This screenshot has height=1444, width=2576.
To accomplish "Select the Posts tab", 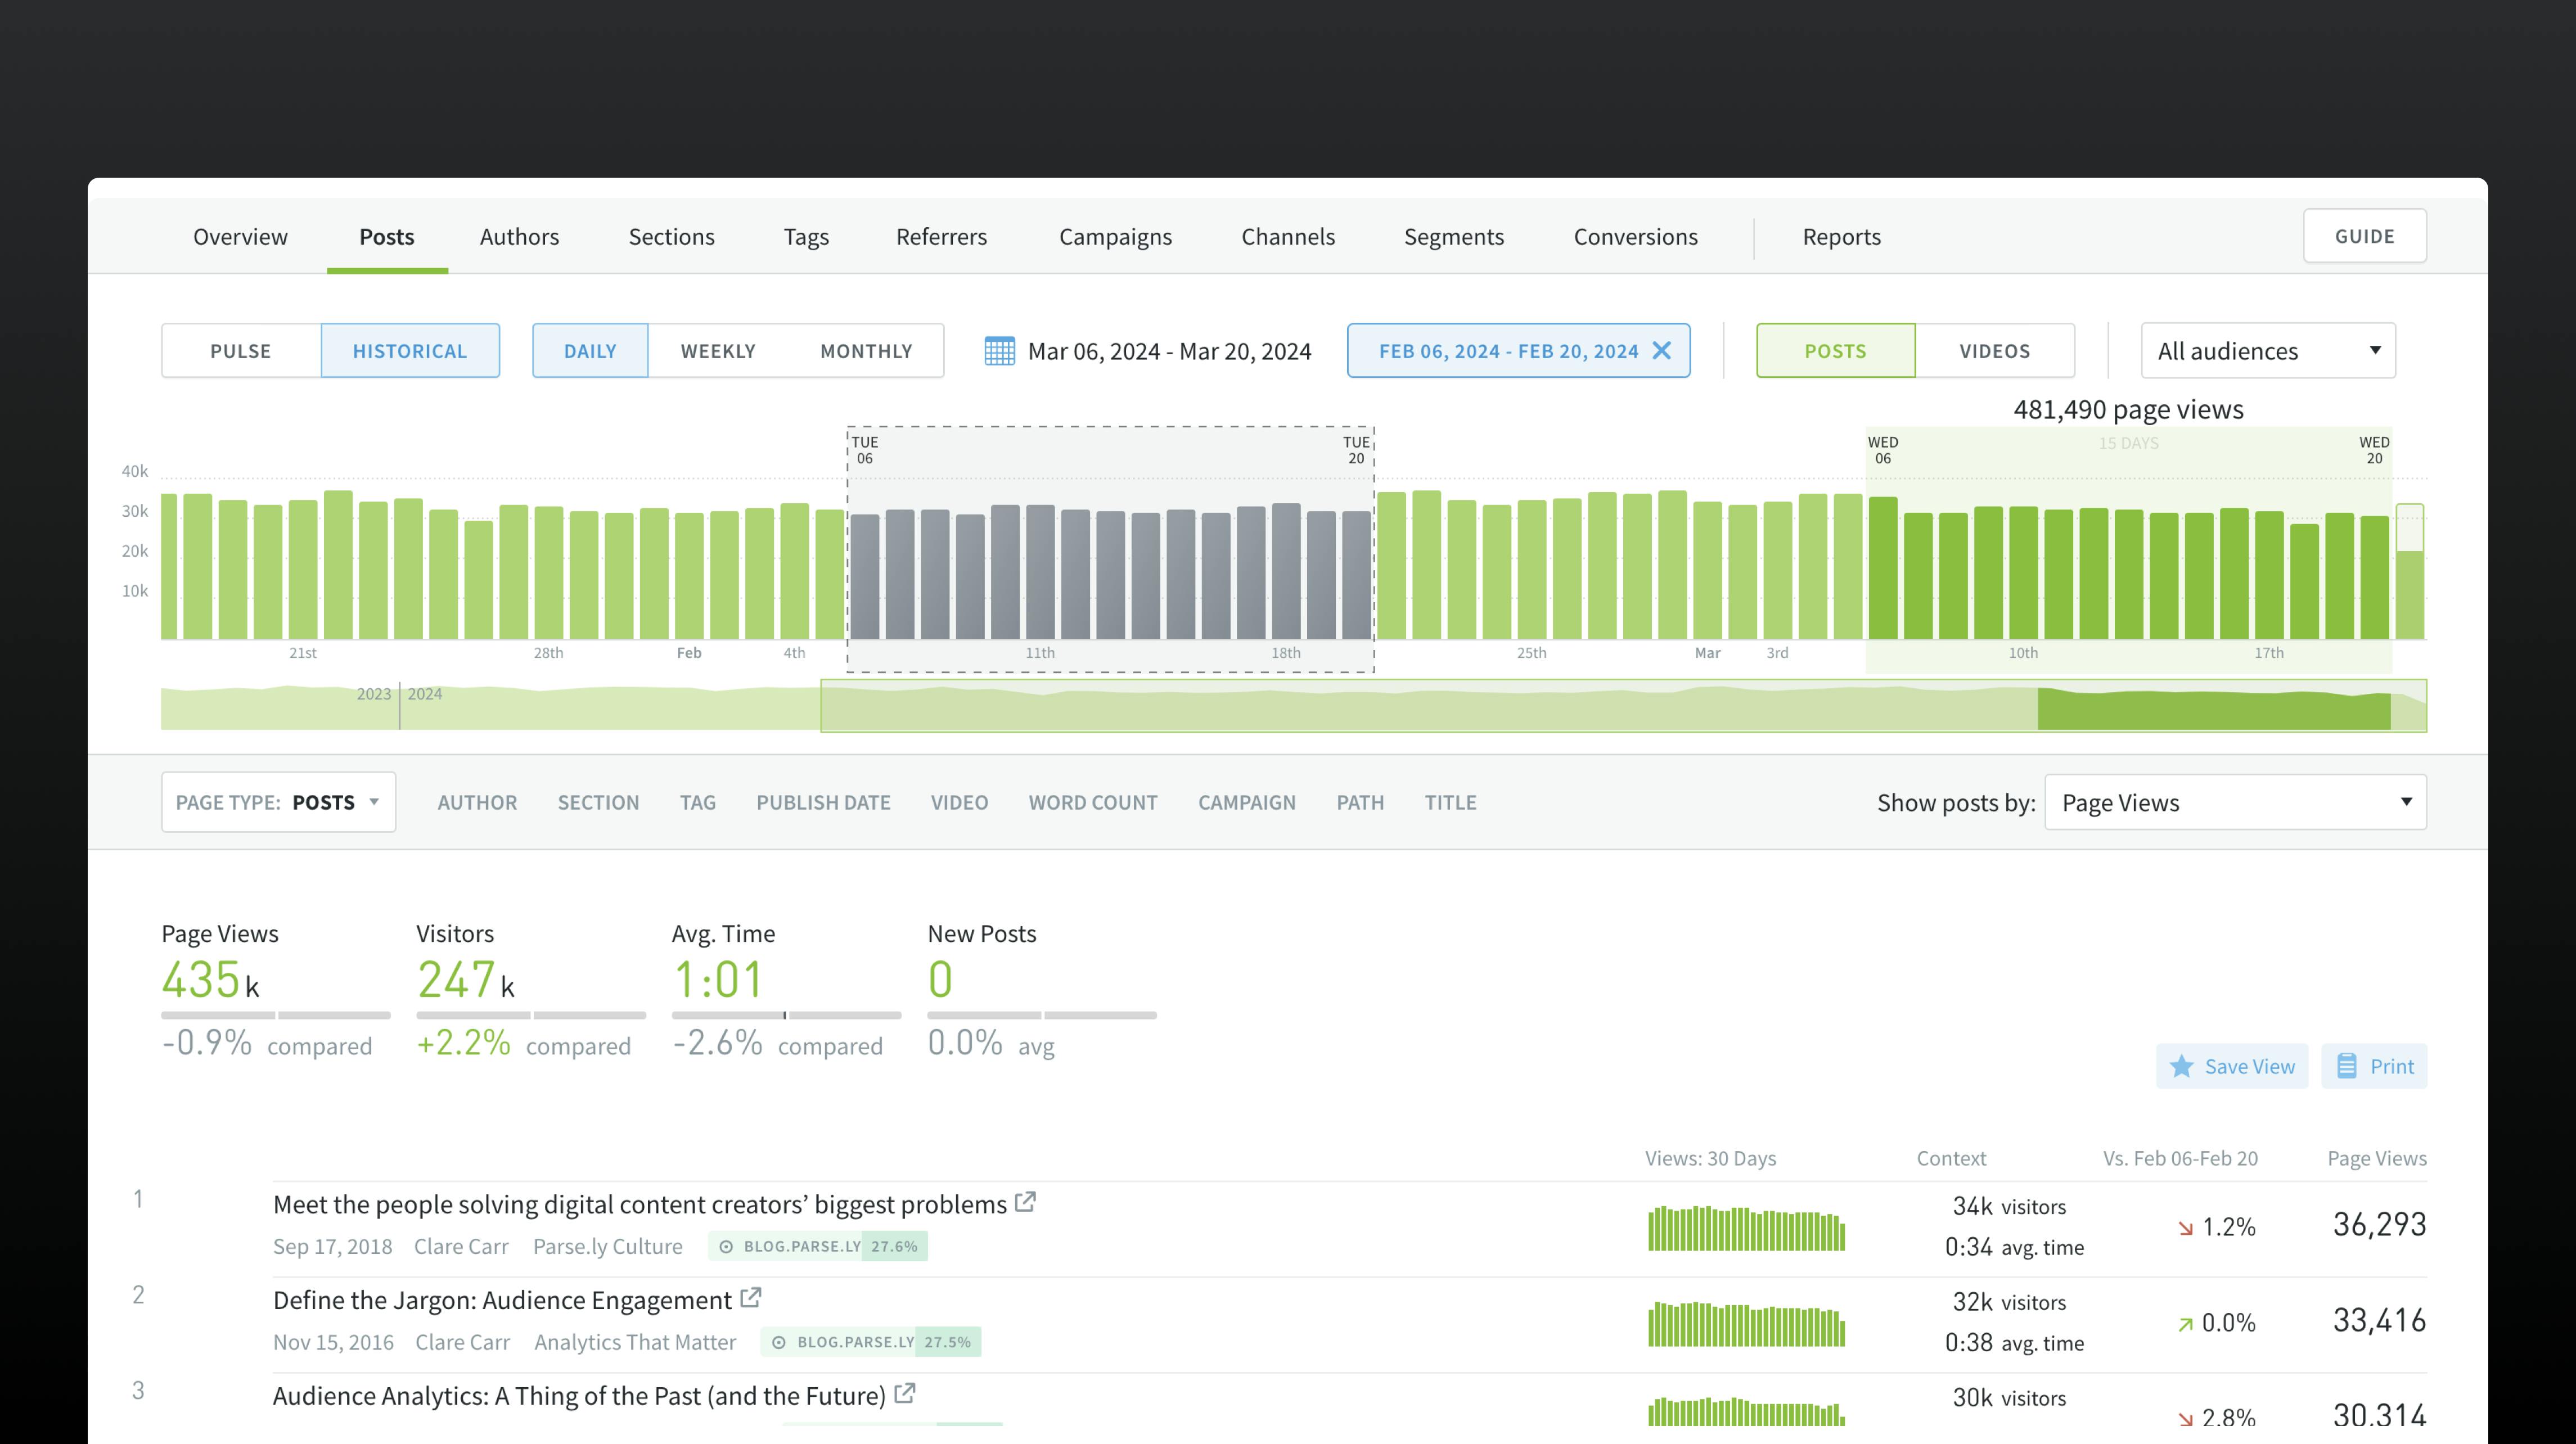I will pos(386,237).
